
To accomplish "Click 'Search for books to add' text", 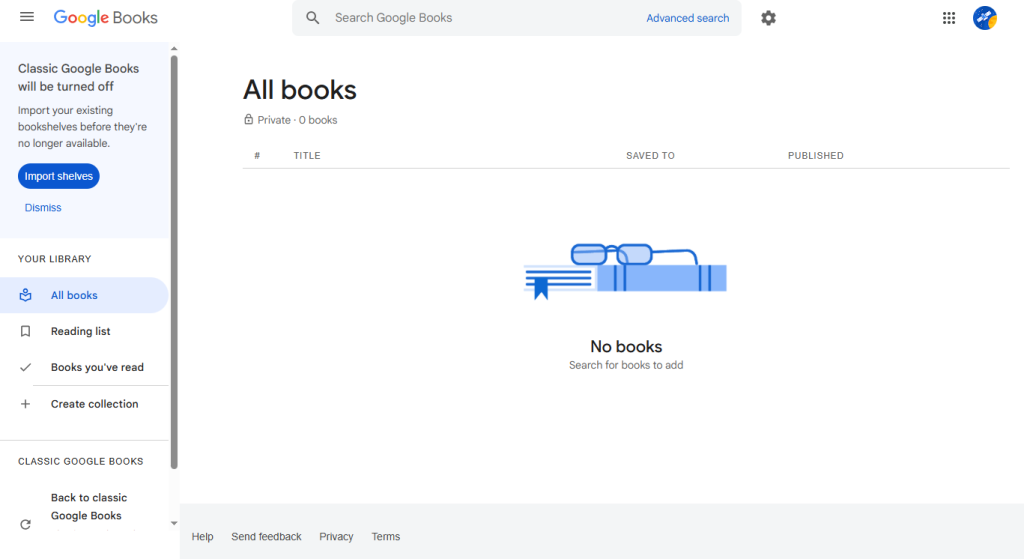I will tap(626, 365).
